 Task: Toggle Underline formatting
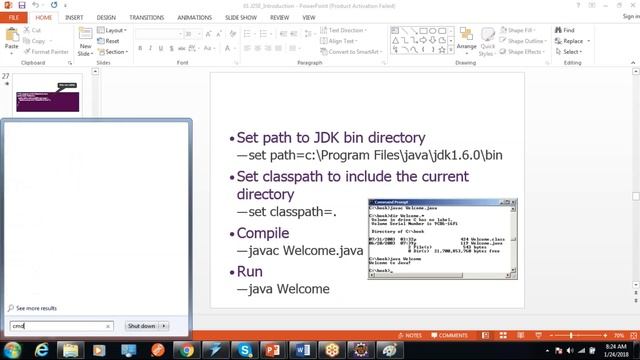point(161,48)
